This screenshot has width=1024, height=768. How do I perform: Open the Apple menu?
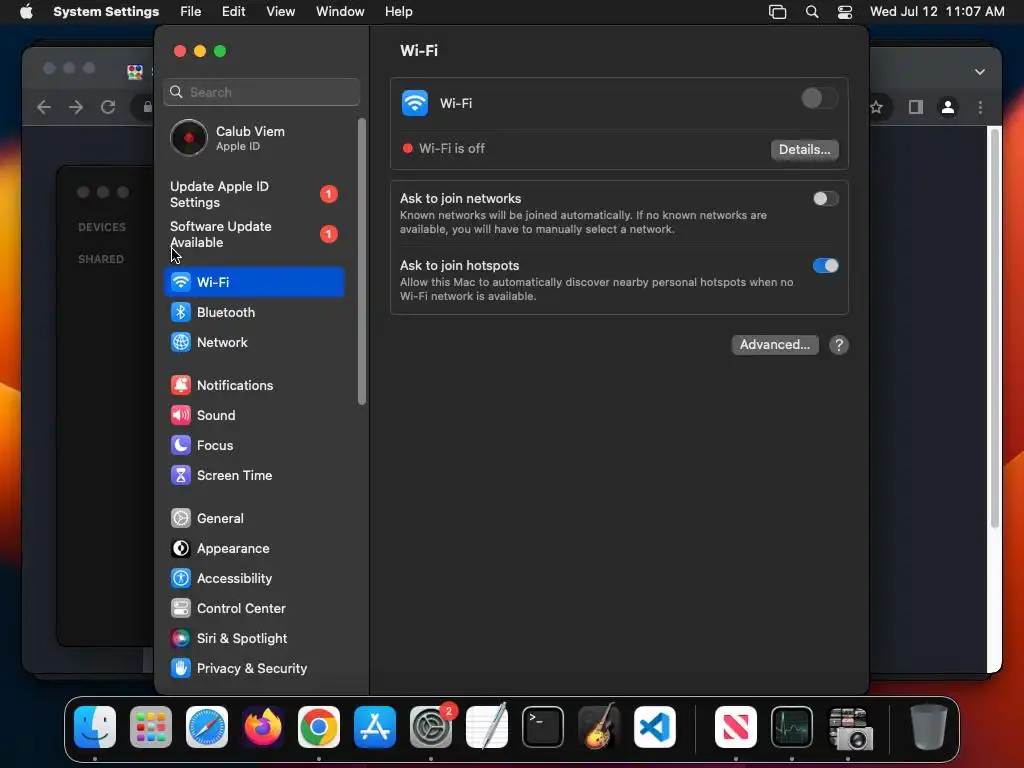point(26,12)
